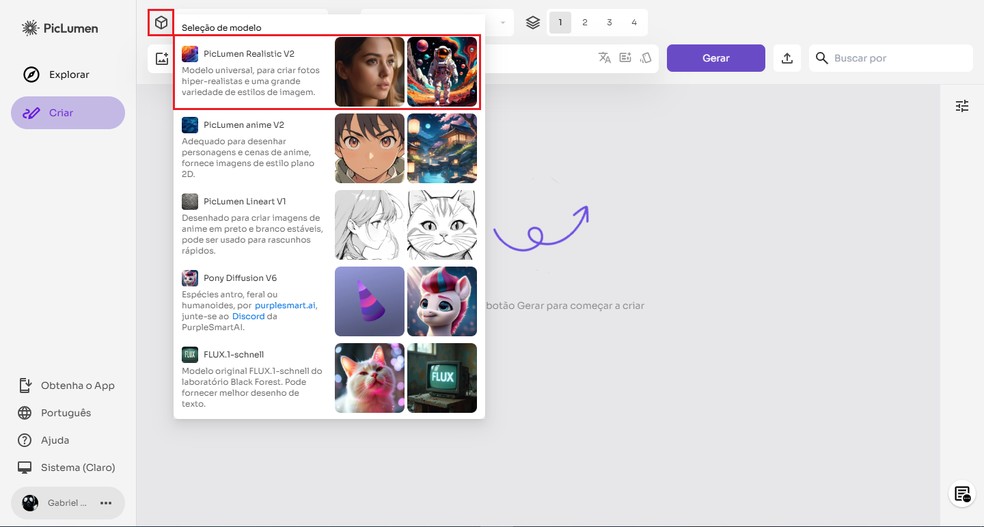Click the Obtenha o App phone icon
The height and width of the screenshot is (527, 984).
(x=25, y=385)
